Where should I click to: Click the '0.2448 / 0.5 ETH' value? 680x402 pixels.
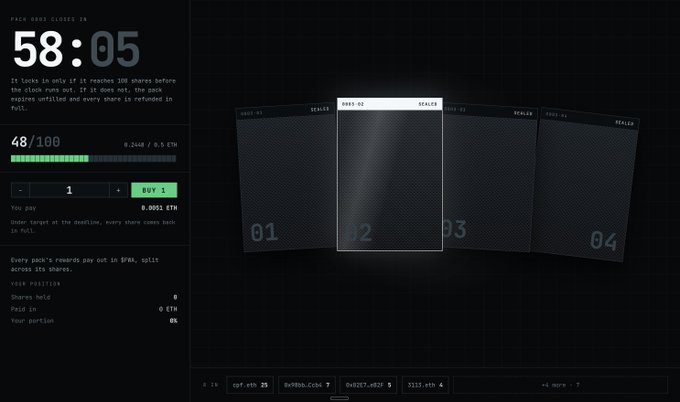tap(150, 145)
